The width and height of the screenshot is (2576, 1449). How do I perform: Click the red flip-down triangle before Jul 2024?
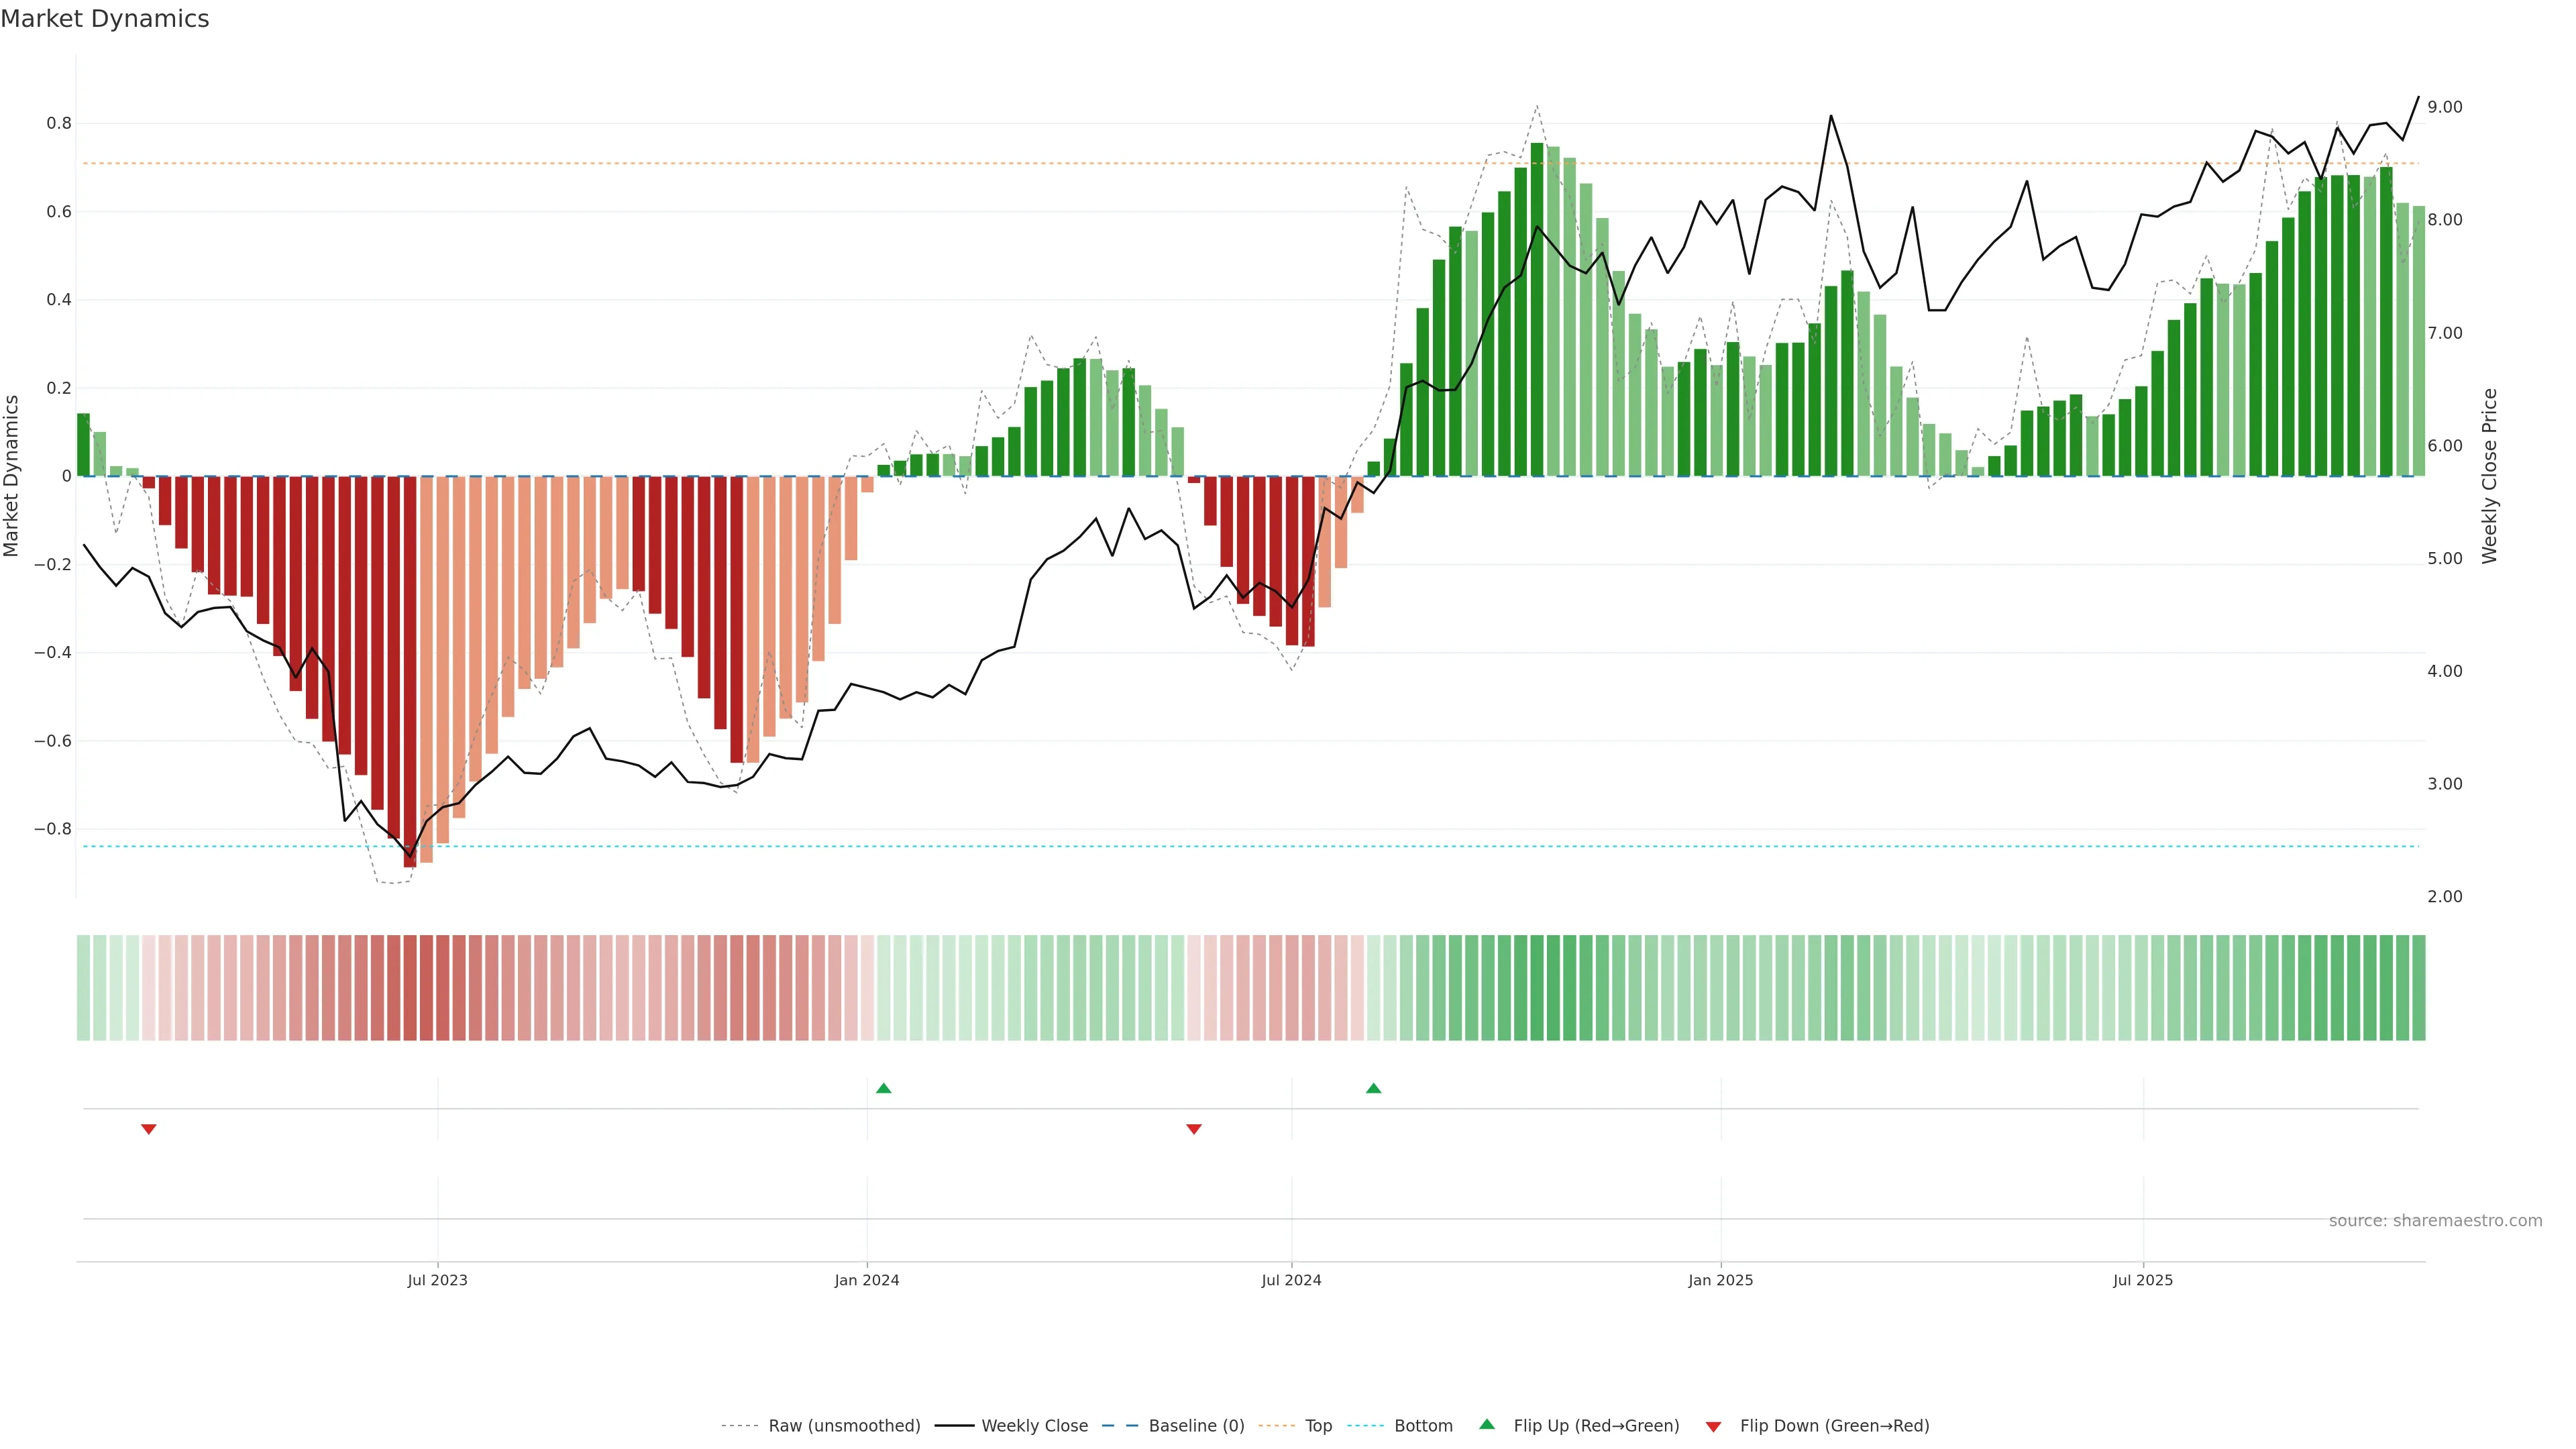click(x=1193, y=1129)
